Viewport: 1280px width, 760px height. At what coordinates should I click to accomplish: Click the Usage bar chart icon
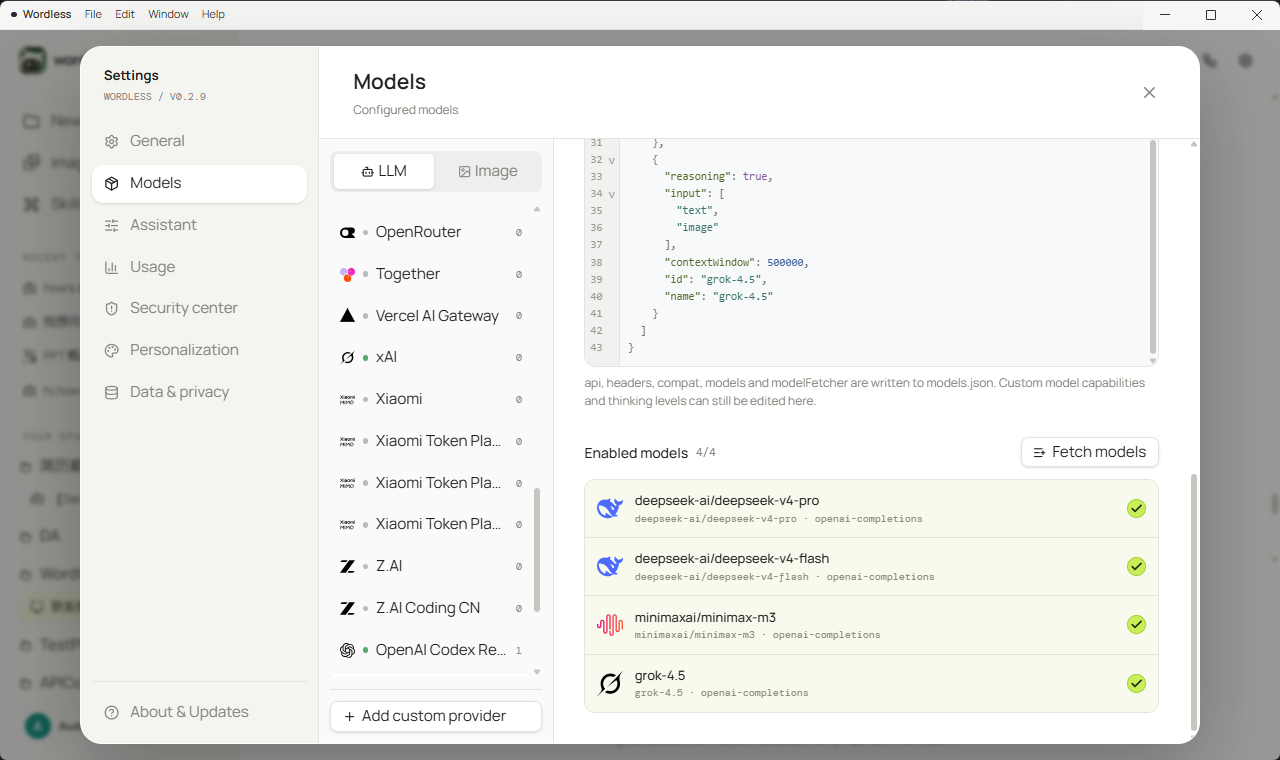click(x=112, y=268)
